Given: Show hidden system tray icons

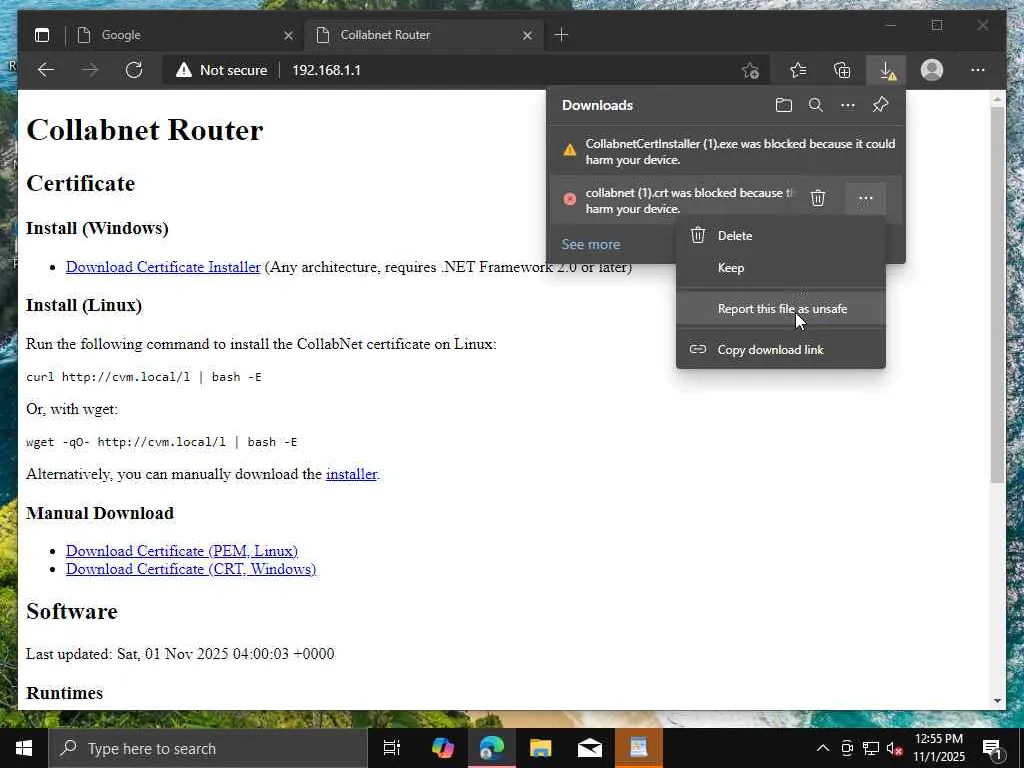Looking at the screenshot, I should [x=823, y=748].
